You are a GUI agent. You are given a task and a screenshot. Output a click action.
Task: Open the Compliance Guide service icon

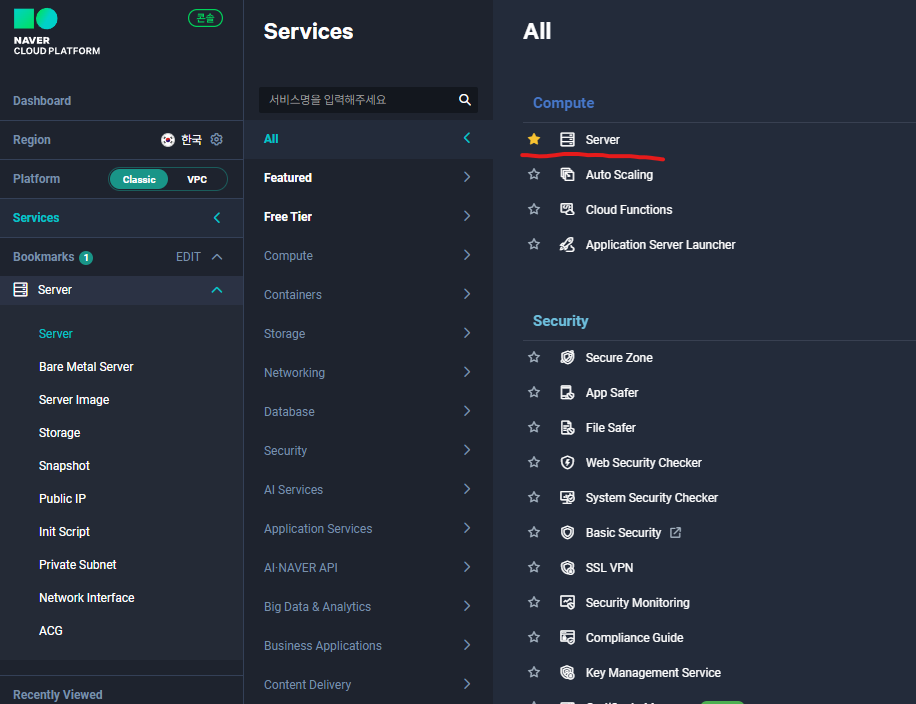(567, 637)
